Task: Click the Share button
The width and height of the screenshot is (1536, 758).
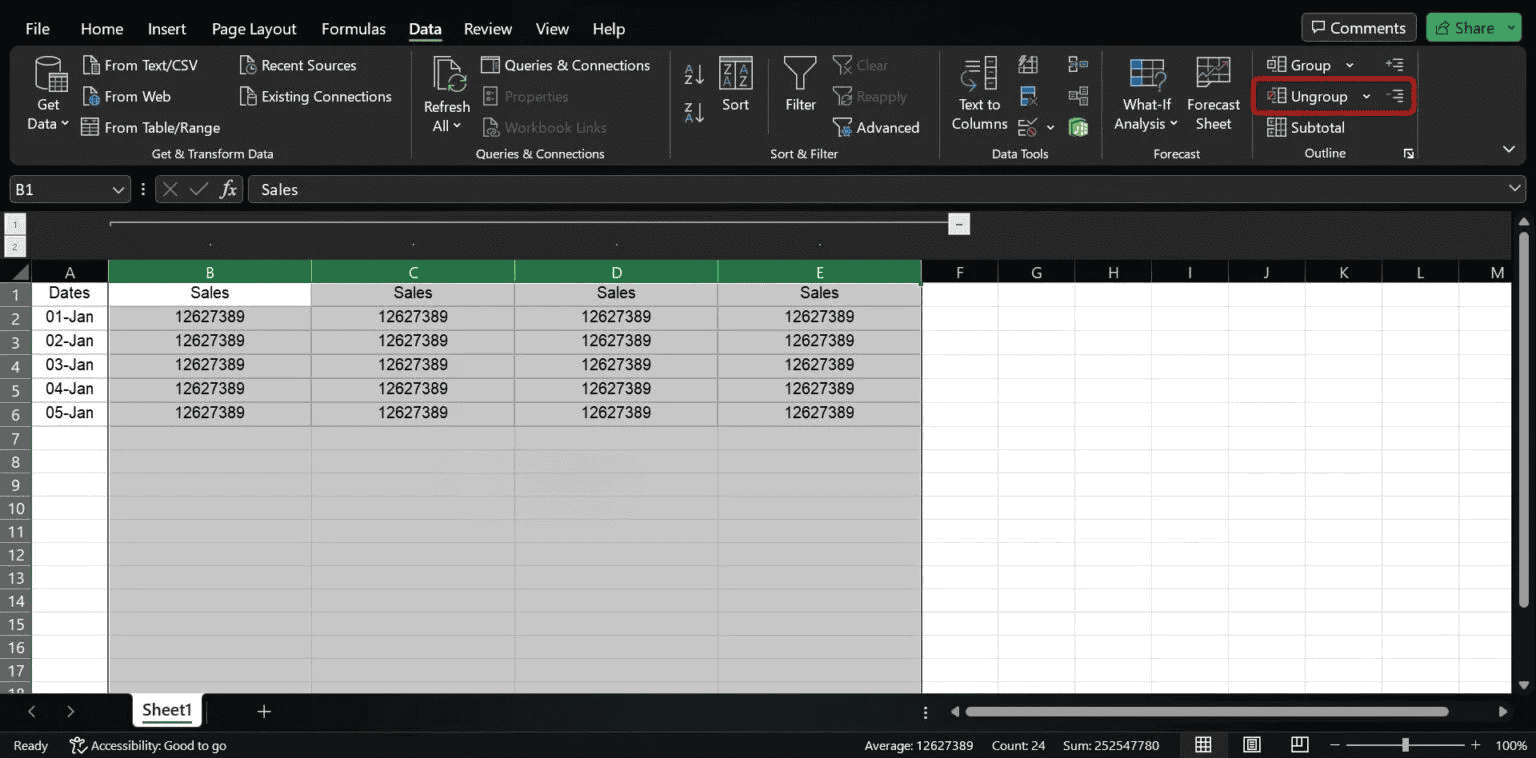Action: pos(1472,27)
